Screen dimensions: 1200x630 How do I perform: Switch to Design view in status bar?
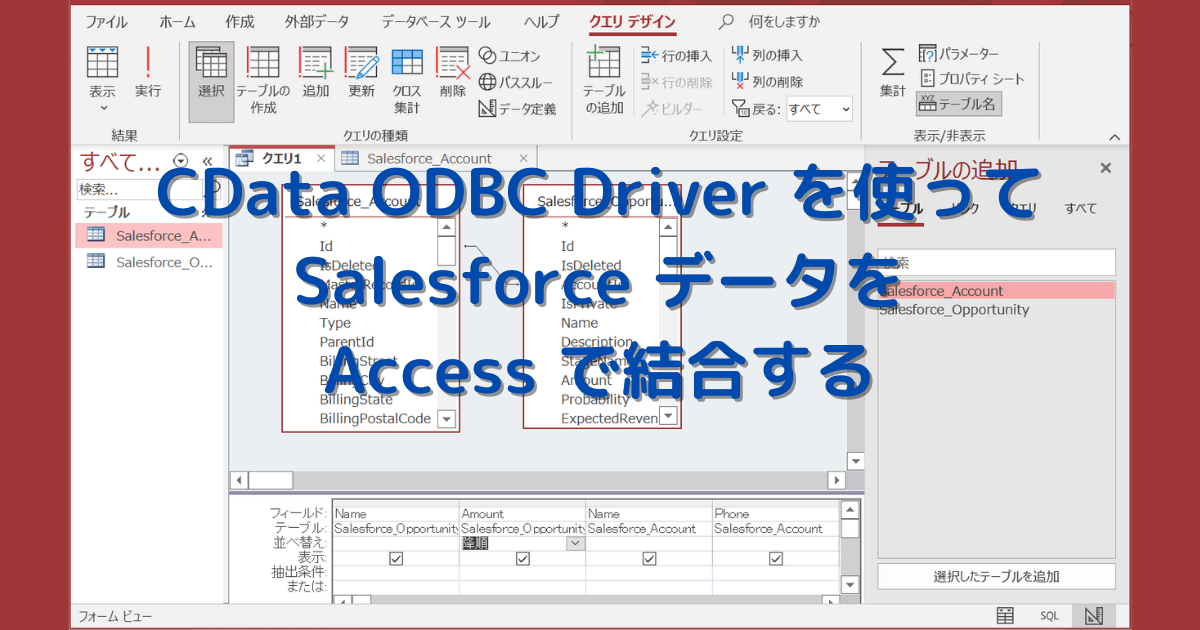[x=1093, y=616]
